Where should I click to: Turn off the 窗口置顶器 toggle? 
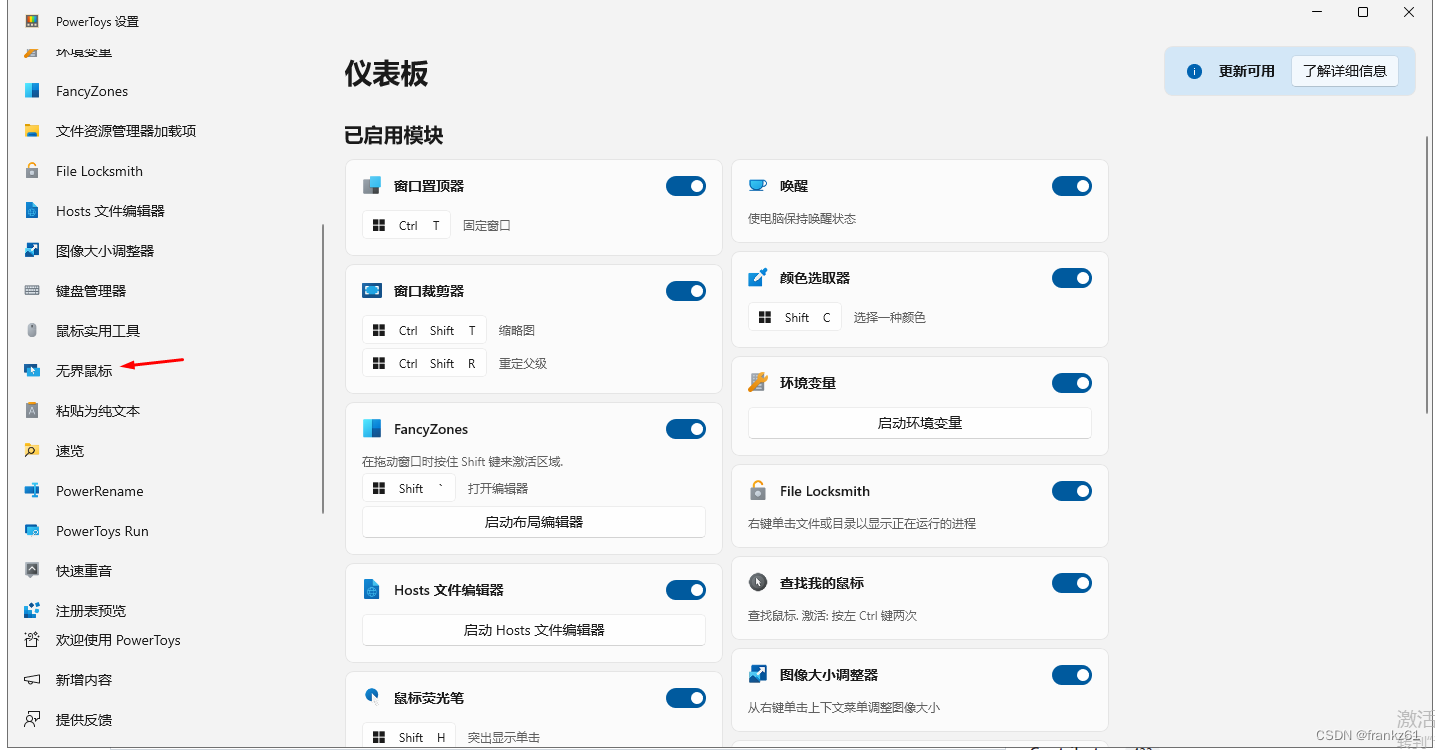pyautogui.click(x=686, y=186)
